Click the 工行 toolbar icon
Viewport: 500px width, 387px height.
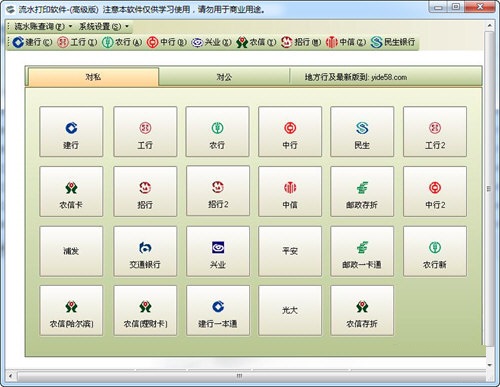pyautogui.click(x=77, y=42)
